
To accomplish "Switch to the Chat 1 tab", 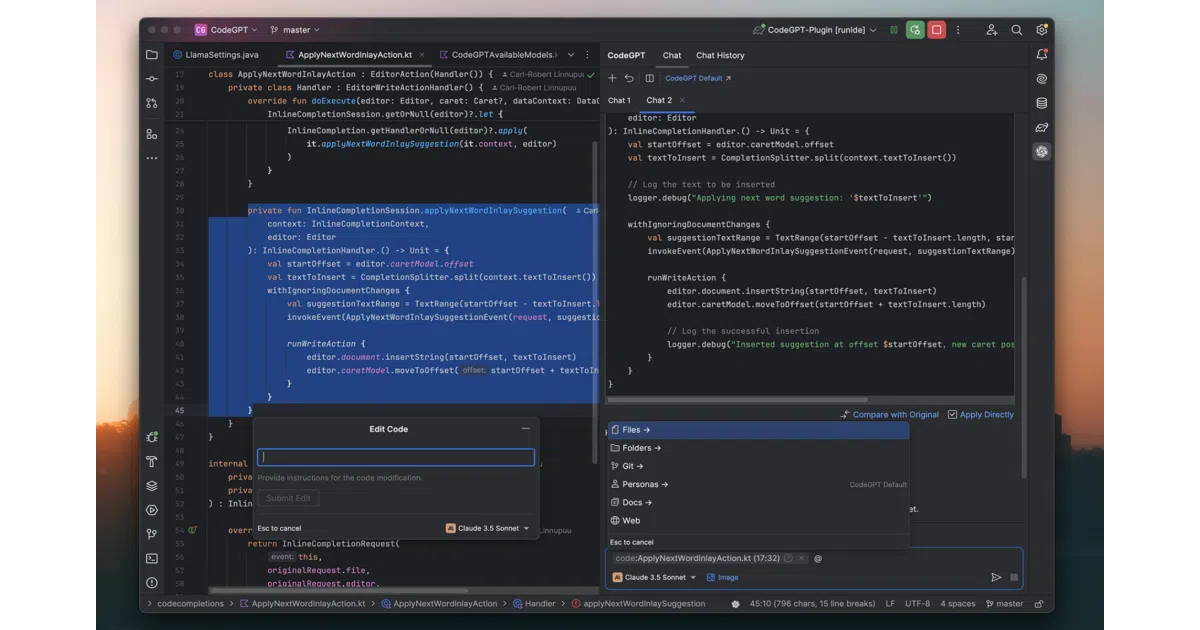I will pos(619,100).
